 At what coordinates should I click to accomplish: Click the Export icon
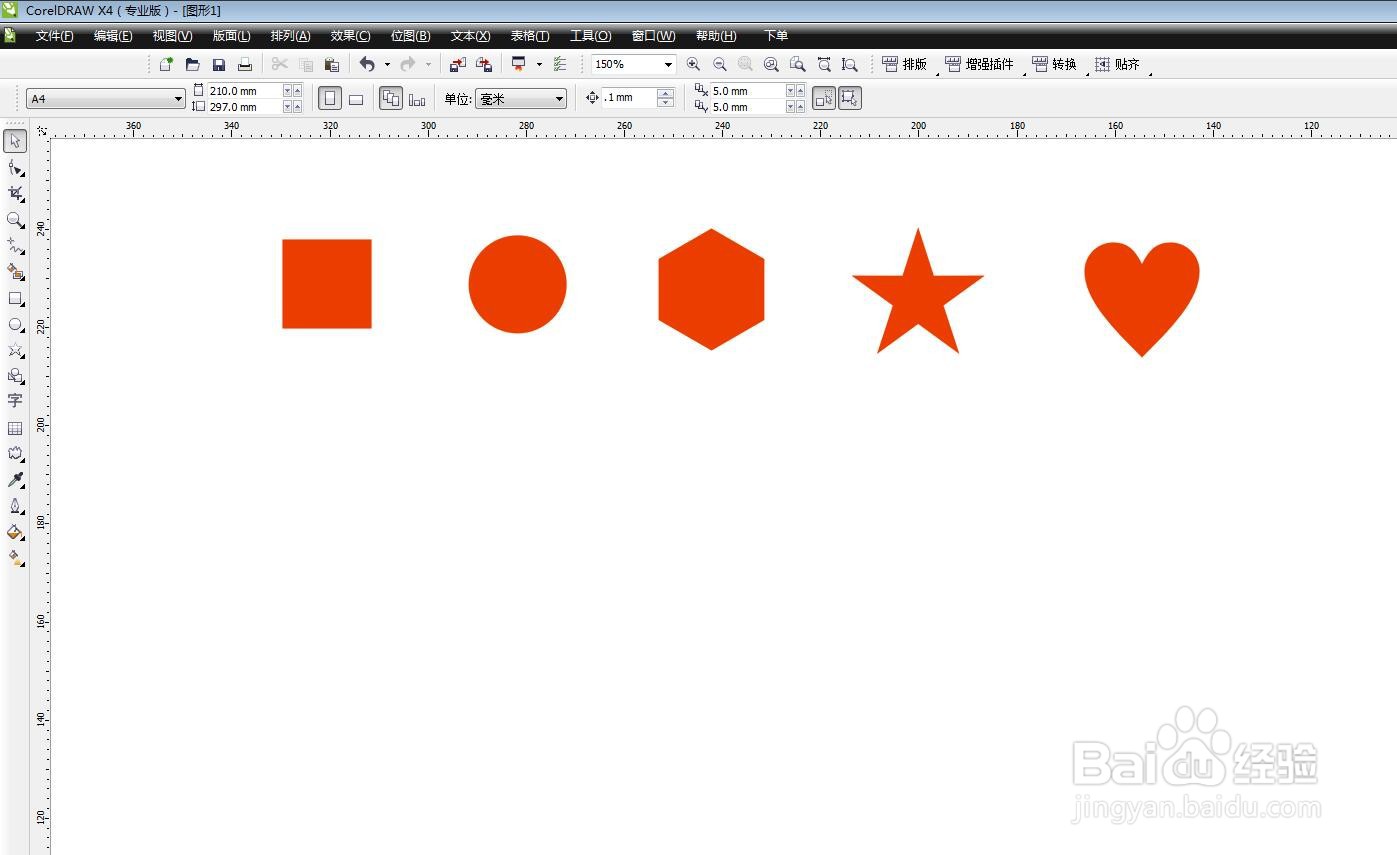483,64
